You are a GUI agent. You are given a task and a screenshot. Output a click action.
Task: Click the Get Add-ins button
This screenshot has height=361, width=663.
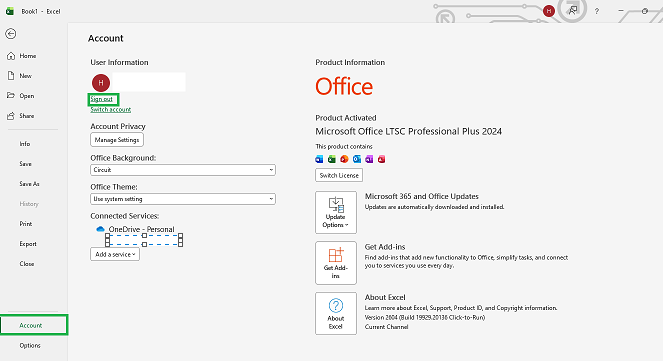336,263
